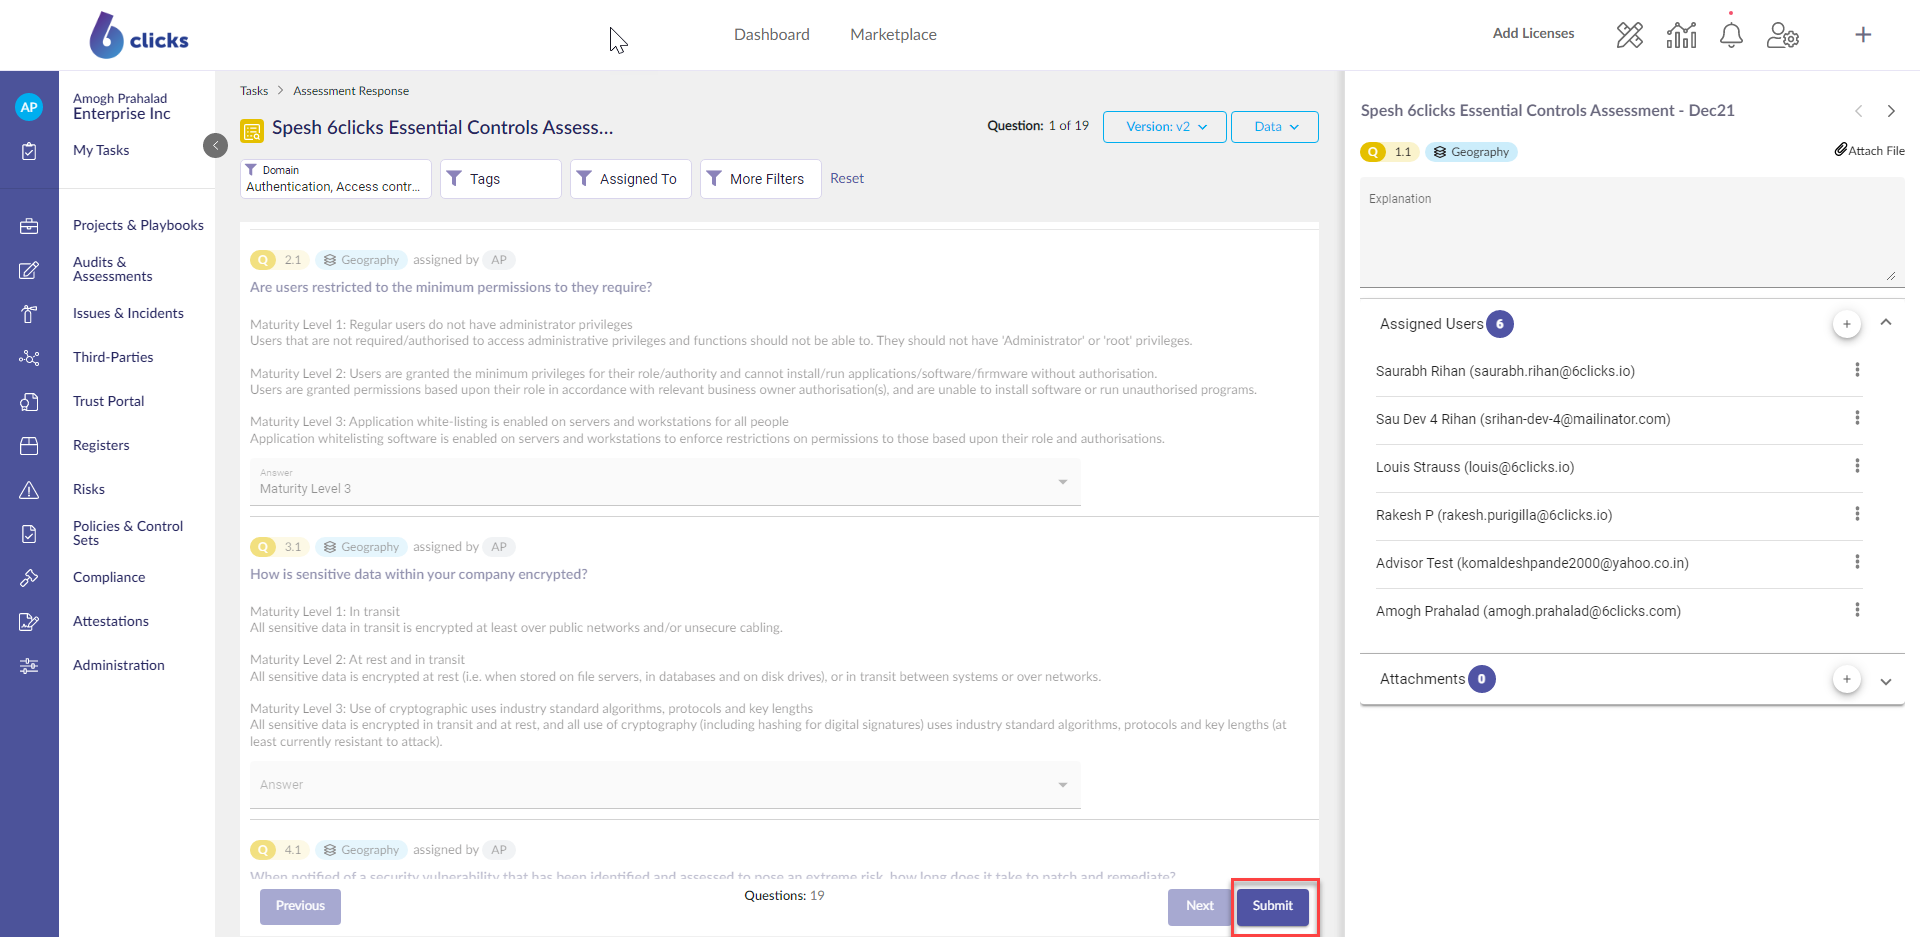Add an attachment with plus button
1920x937 pixels.
(x=1847, y=679)
